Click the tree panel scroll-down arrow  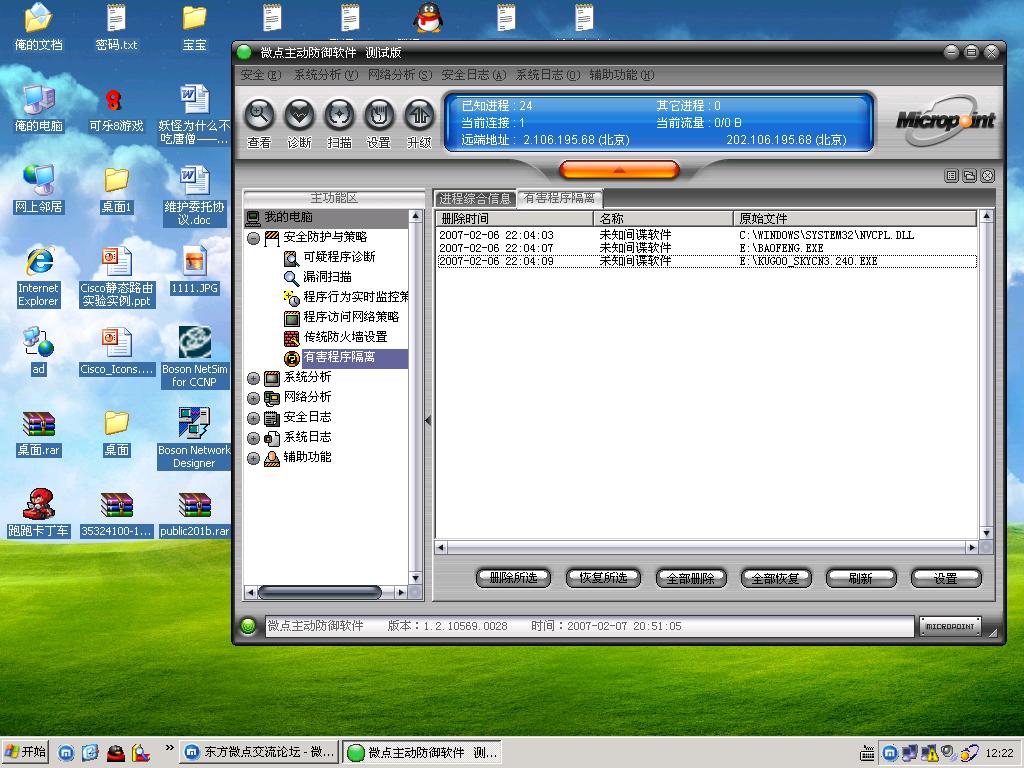(415, 578)
